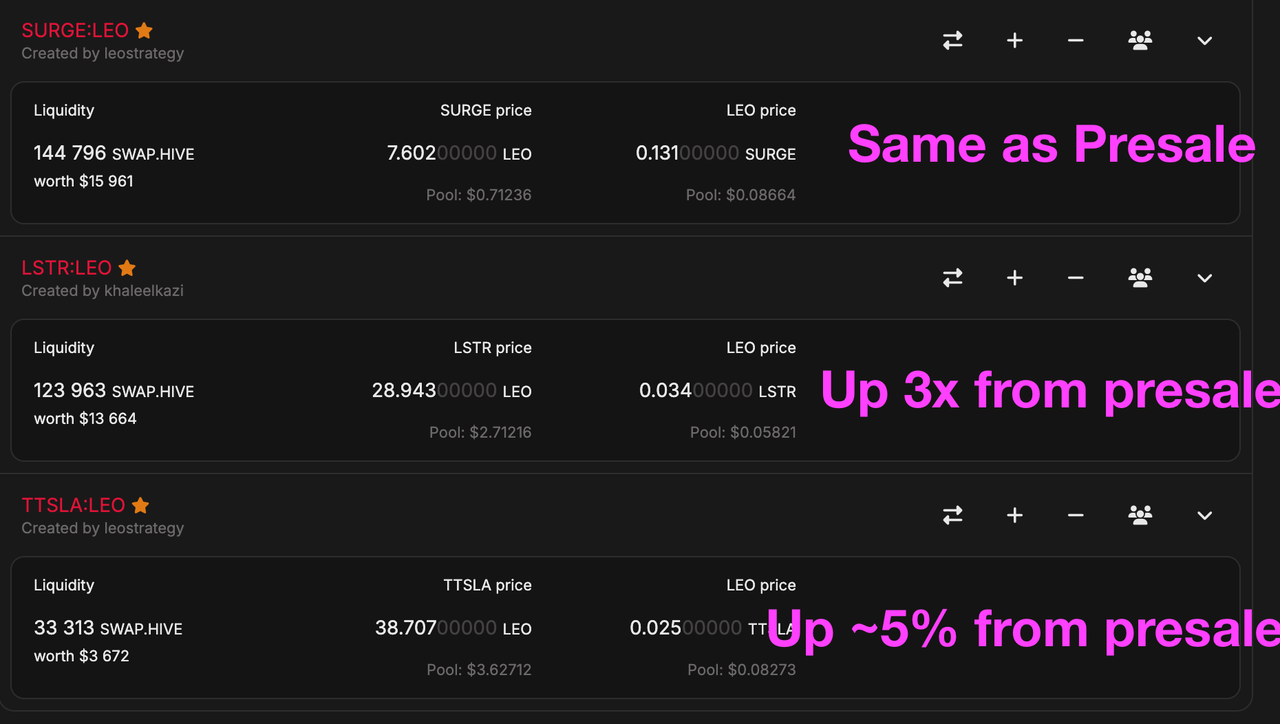Open the LSTR:LEO pool title link

coord(66,268)
